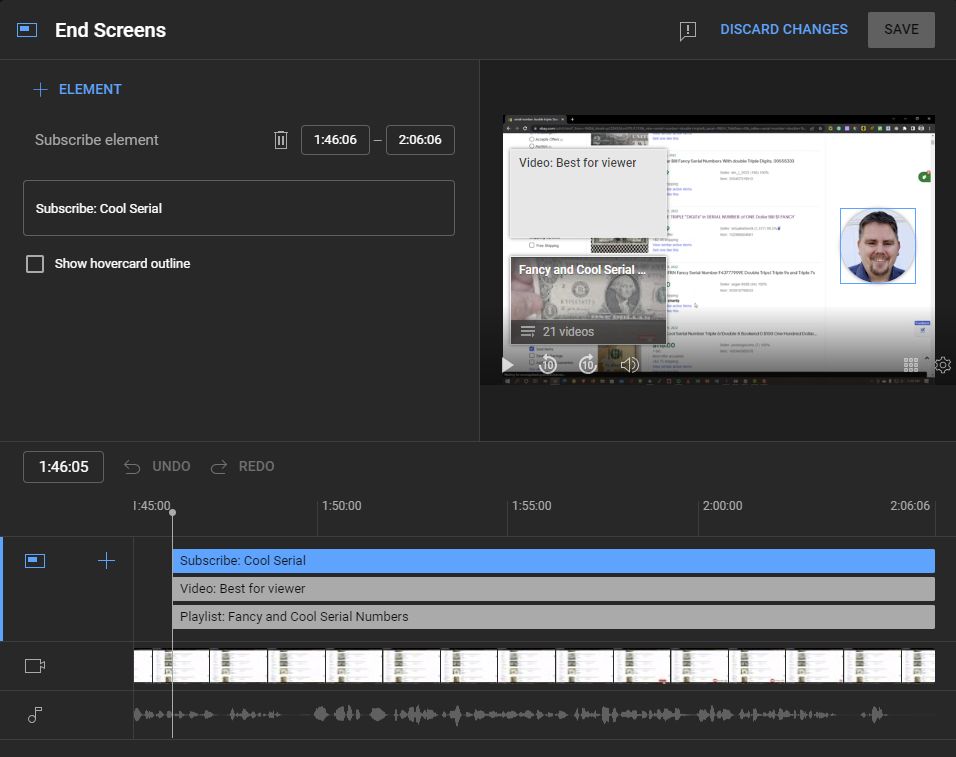
Task: Add an element with the ELEMENT button
Action: click(78, 89)
